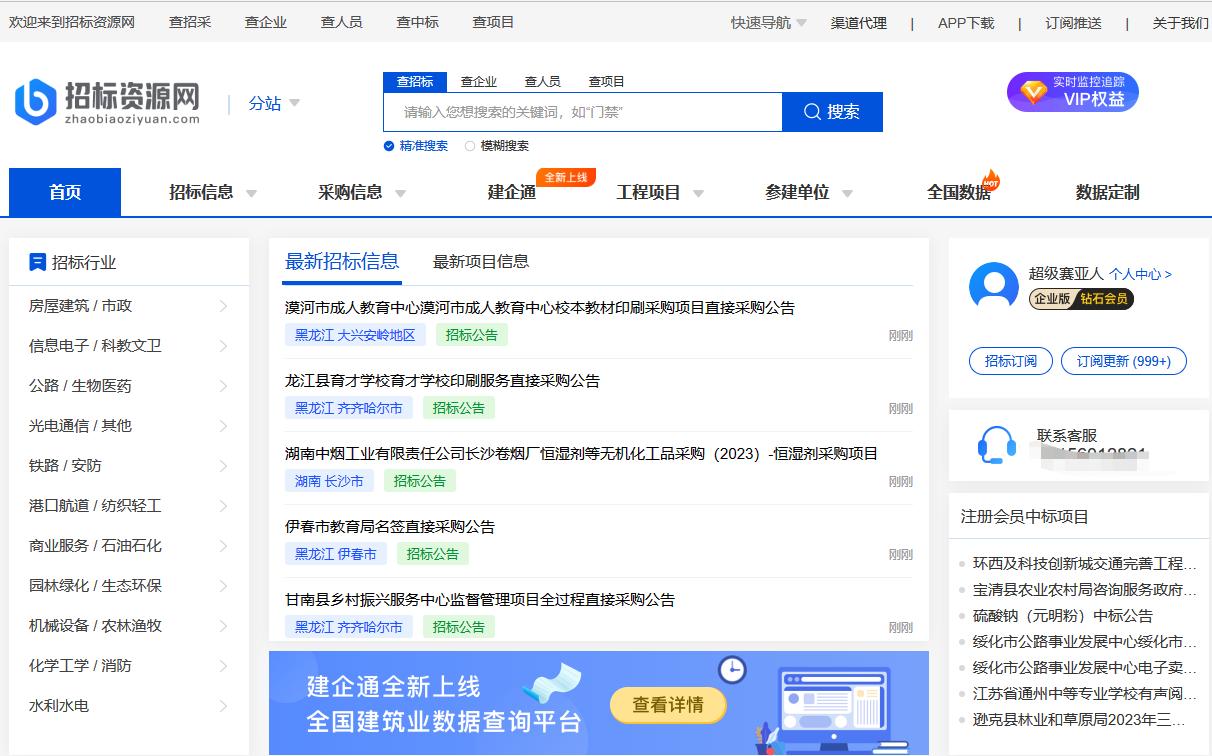Click the 招标订阅 button
This screenshot has height=756, width=1212.
coord(1010,362)
